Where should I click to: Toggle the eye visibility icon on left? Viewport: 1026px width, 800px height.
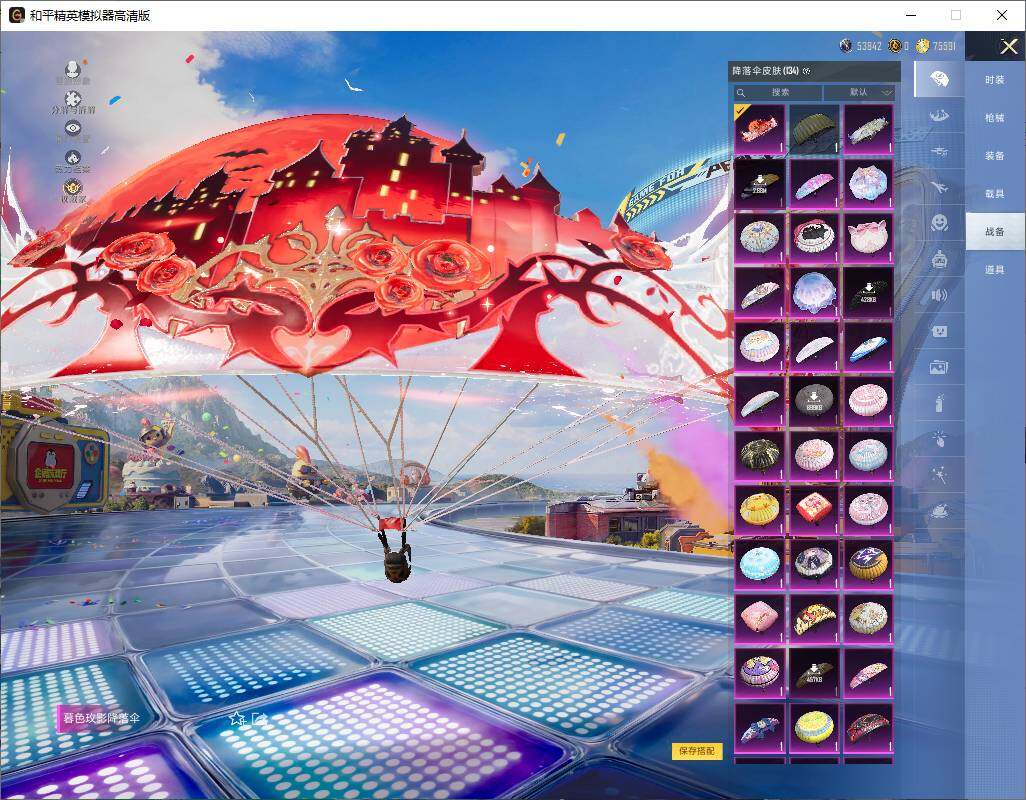(x=73, y=130)
